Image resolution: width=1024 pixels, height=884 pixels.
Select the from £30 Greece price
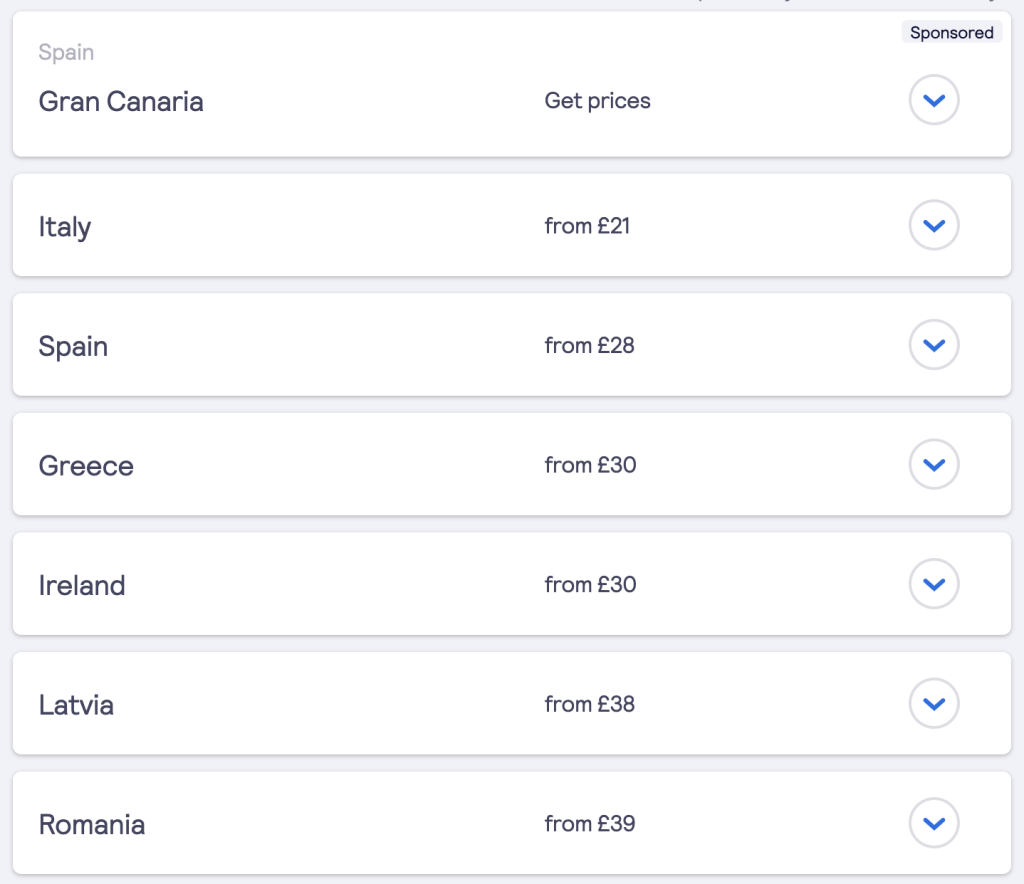point(588,465)
